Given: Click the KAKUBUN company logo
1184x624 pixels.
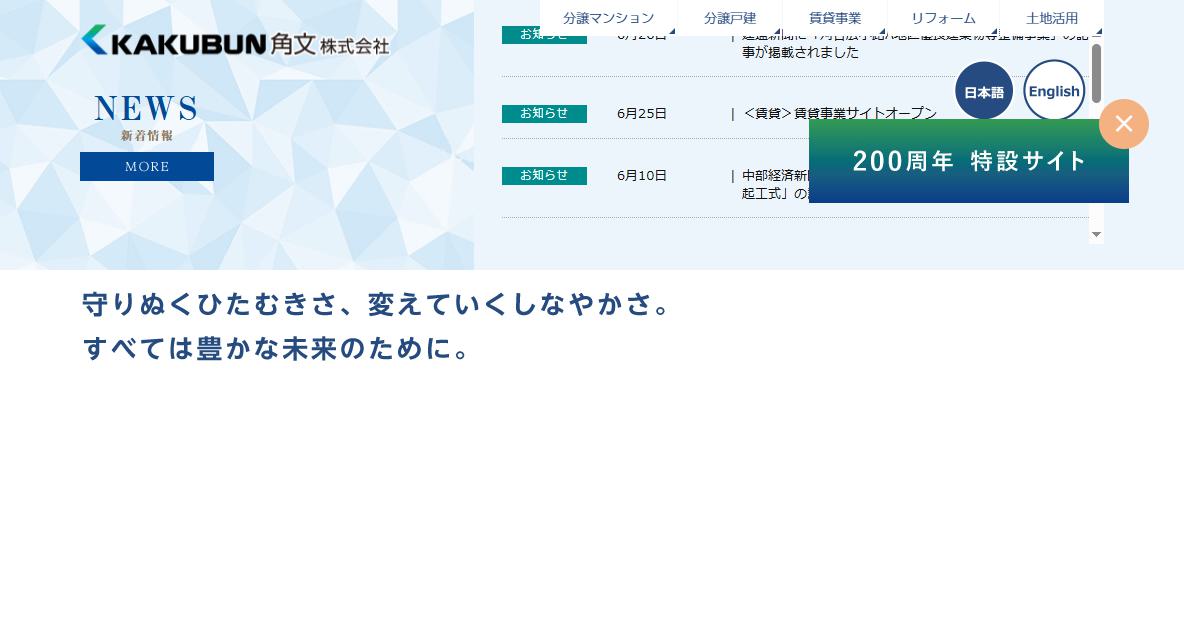Looking at the screenshot, I should pos(235,40).
